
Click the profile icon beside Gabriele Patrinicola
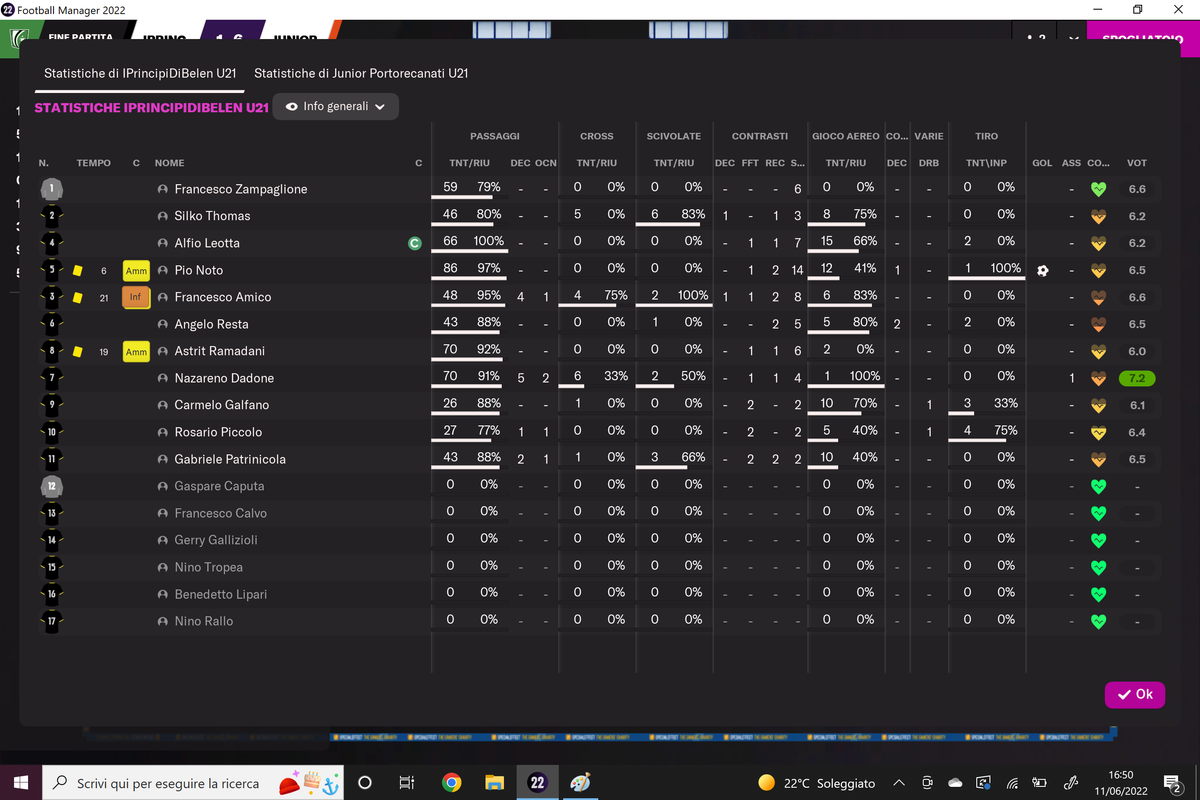point(162,459)
